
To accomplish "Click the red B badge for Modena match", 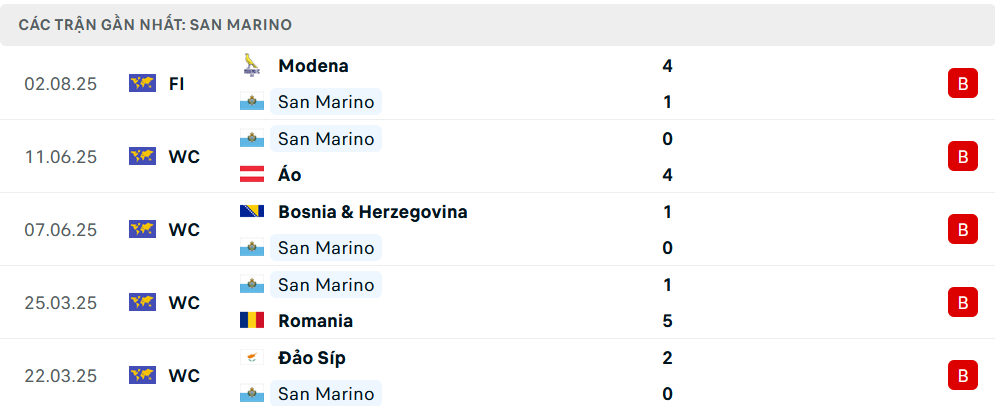I will [962, 84].
